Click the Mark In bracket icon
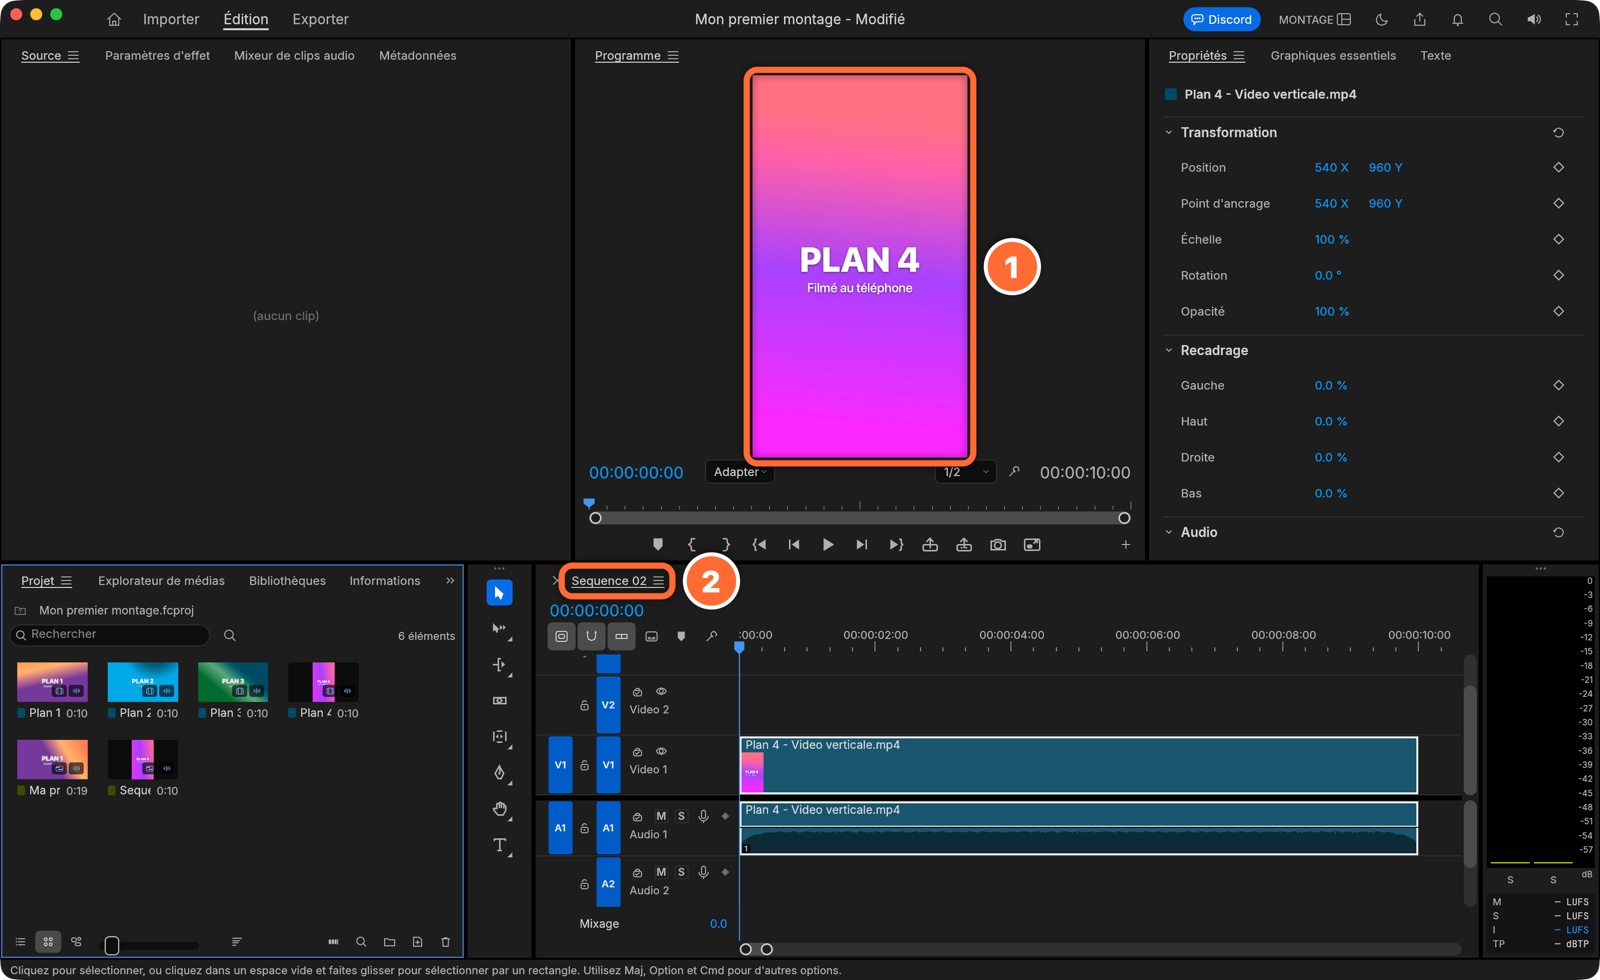Viewport: 1600px width, 980px height. tap(692, 545)
